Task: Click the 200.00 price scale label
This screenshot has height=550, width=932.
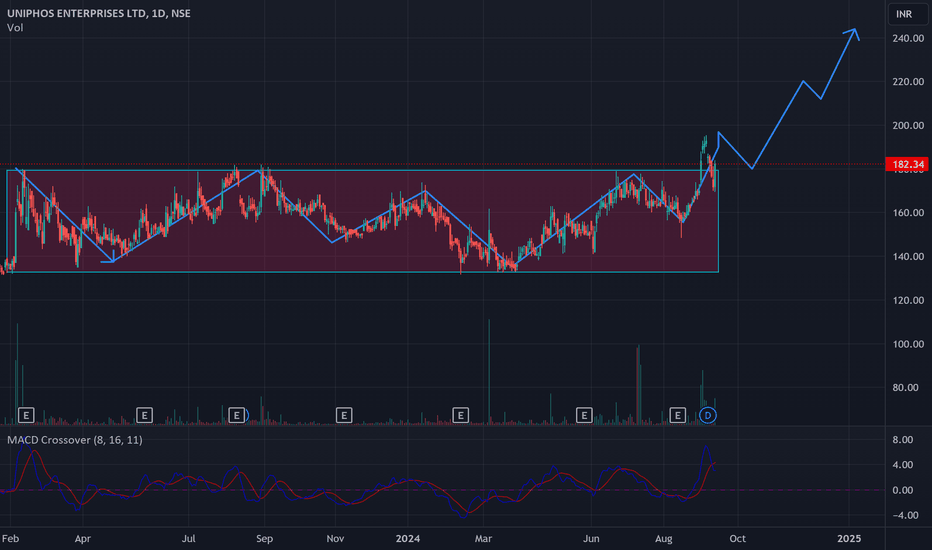Action: [908, 125]
